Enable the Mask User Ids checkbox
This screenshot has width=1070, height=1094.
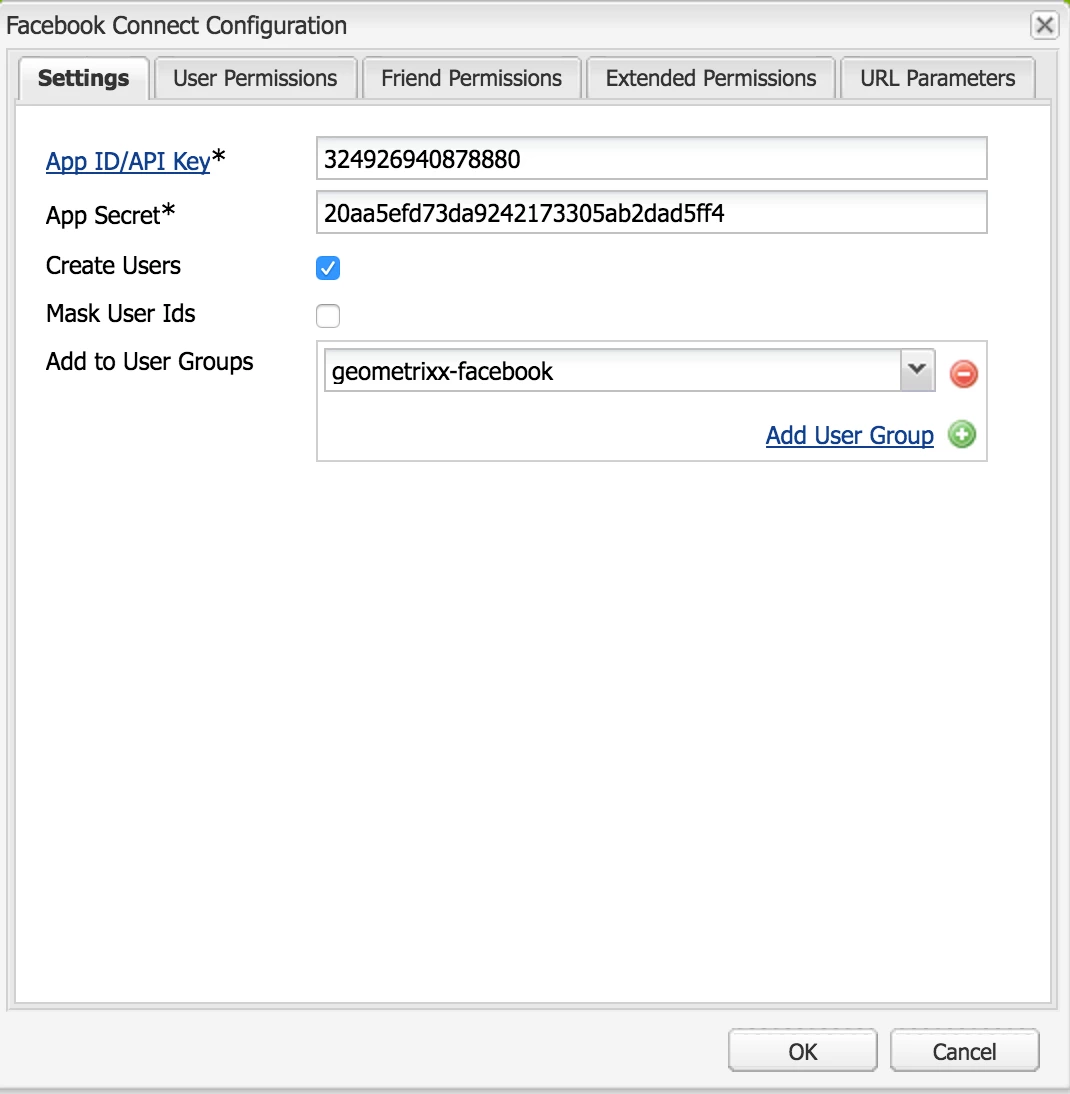(328, 315)
